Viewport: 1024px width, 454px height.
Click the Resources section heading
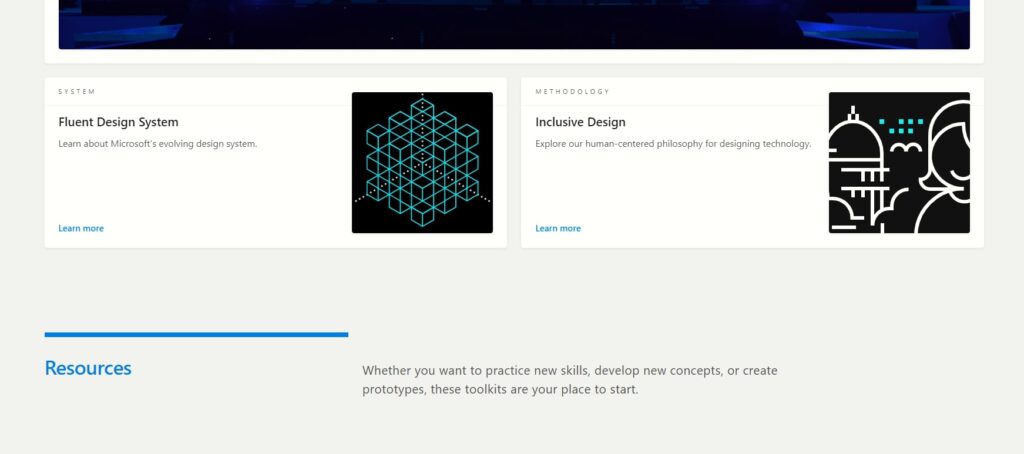(88, 368)
